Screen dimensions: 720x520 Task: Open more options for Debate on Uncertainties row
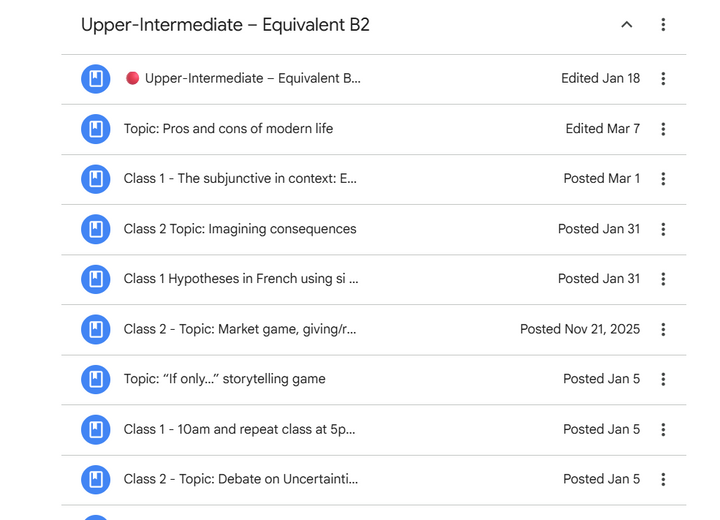663,479
